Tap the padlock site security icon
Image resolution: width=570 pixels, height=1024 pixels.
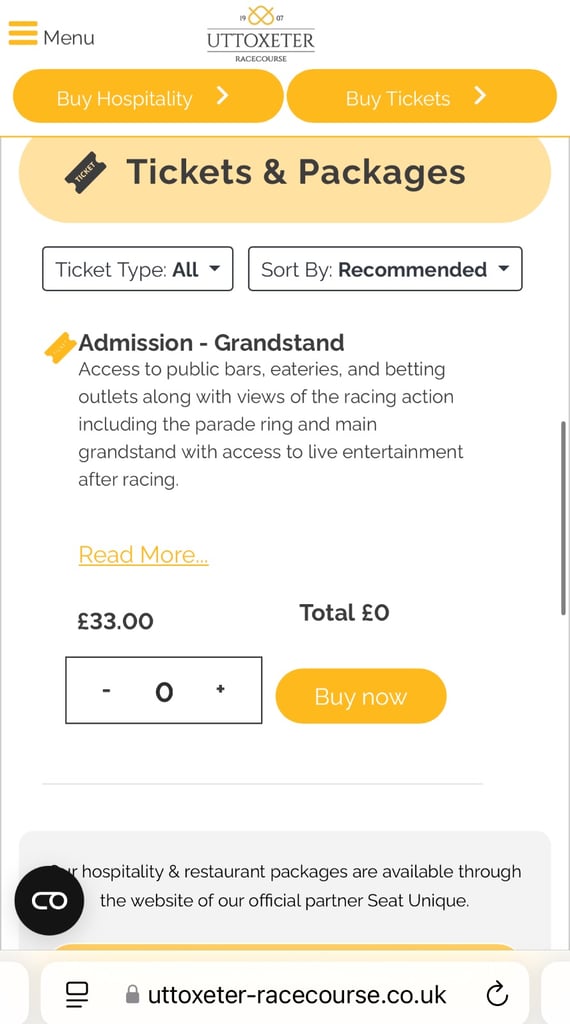click(x=132, y=995)
